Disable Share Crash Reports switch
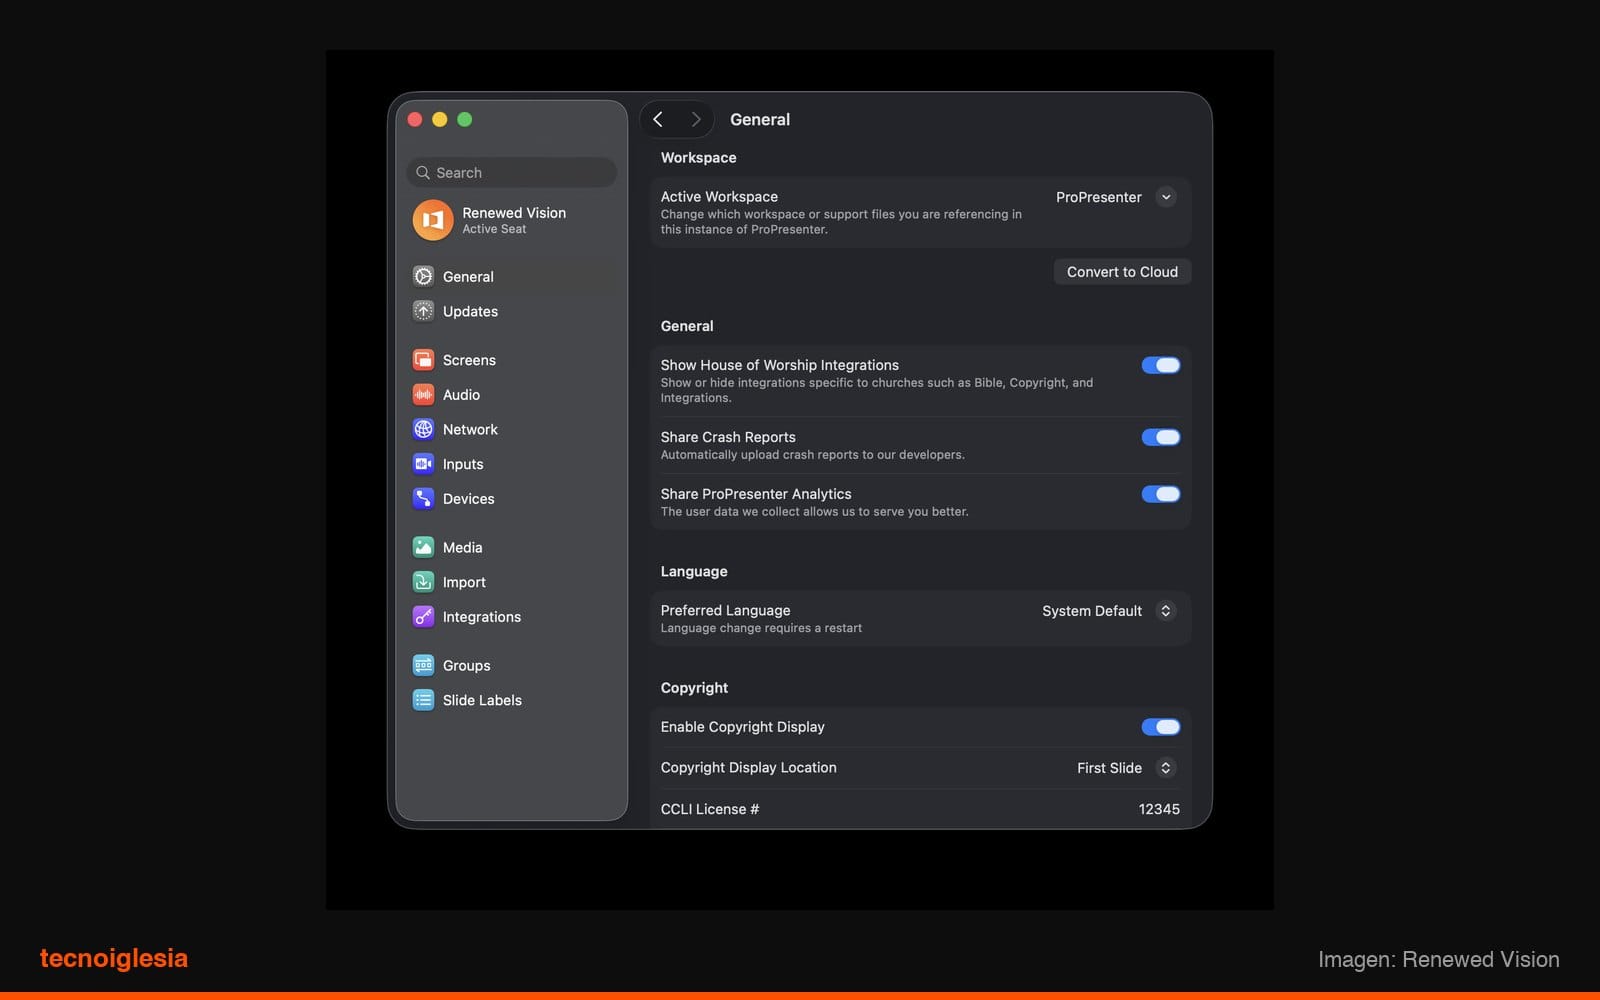This screenshot has width=1600, height=1000. click(x=1161, y=437)
